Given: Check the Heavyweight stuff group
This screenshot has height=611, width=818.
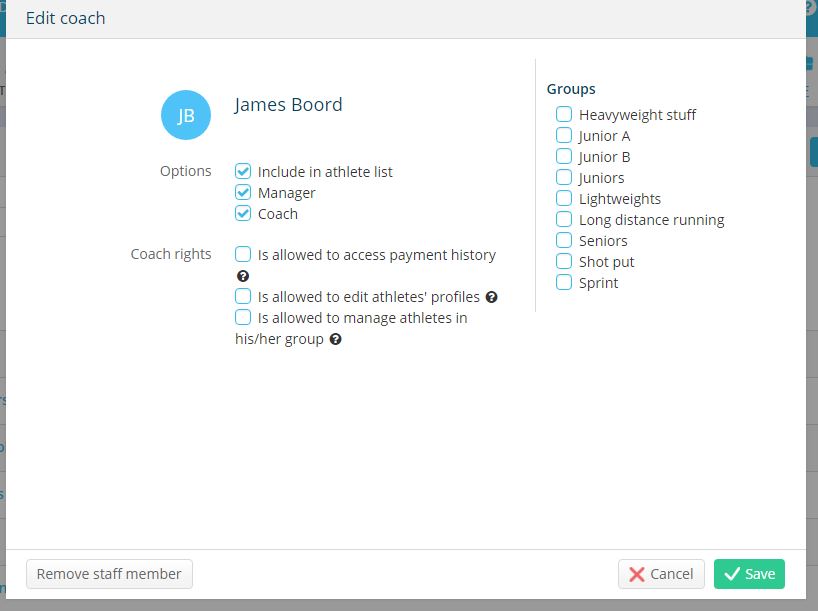Looking at the screenshot, I should tap(564, 114).
